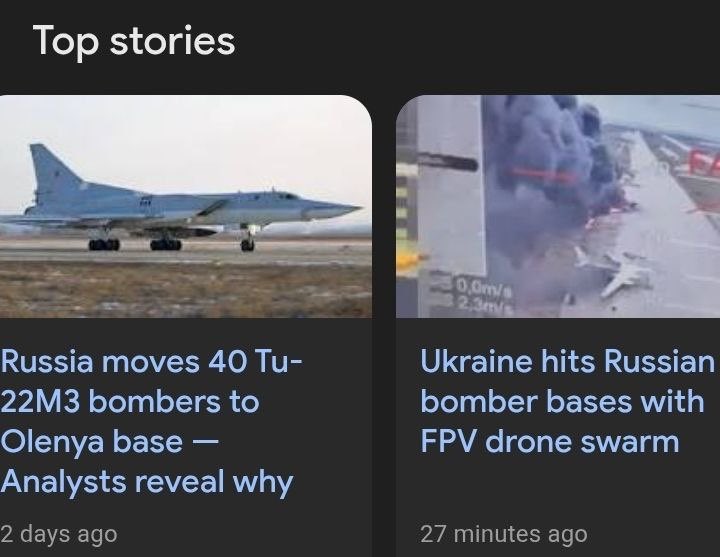This screenshot has width=720, height=557.
Task: Click '22M3 bombers to' headline line
Action: tap(130, 402)
